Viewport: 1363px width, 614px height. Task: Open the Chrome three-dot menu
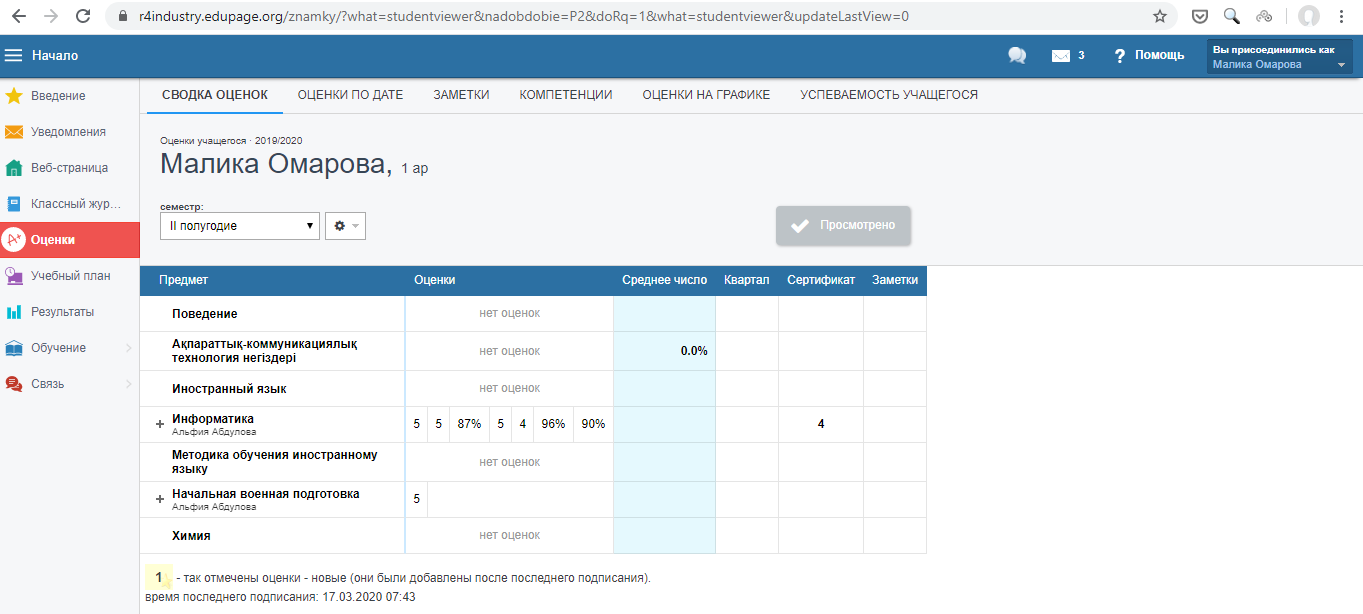point(1341,17)
